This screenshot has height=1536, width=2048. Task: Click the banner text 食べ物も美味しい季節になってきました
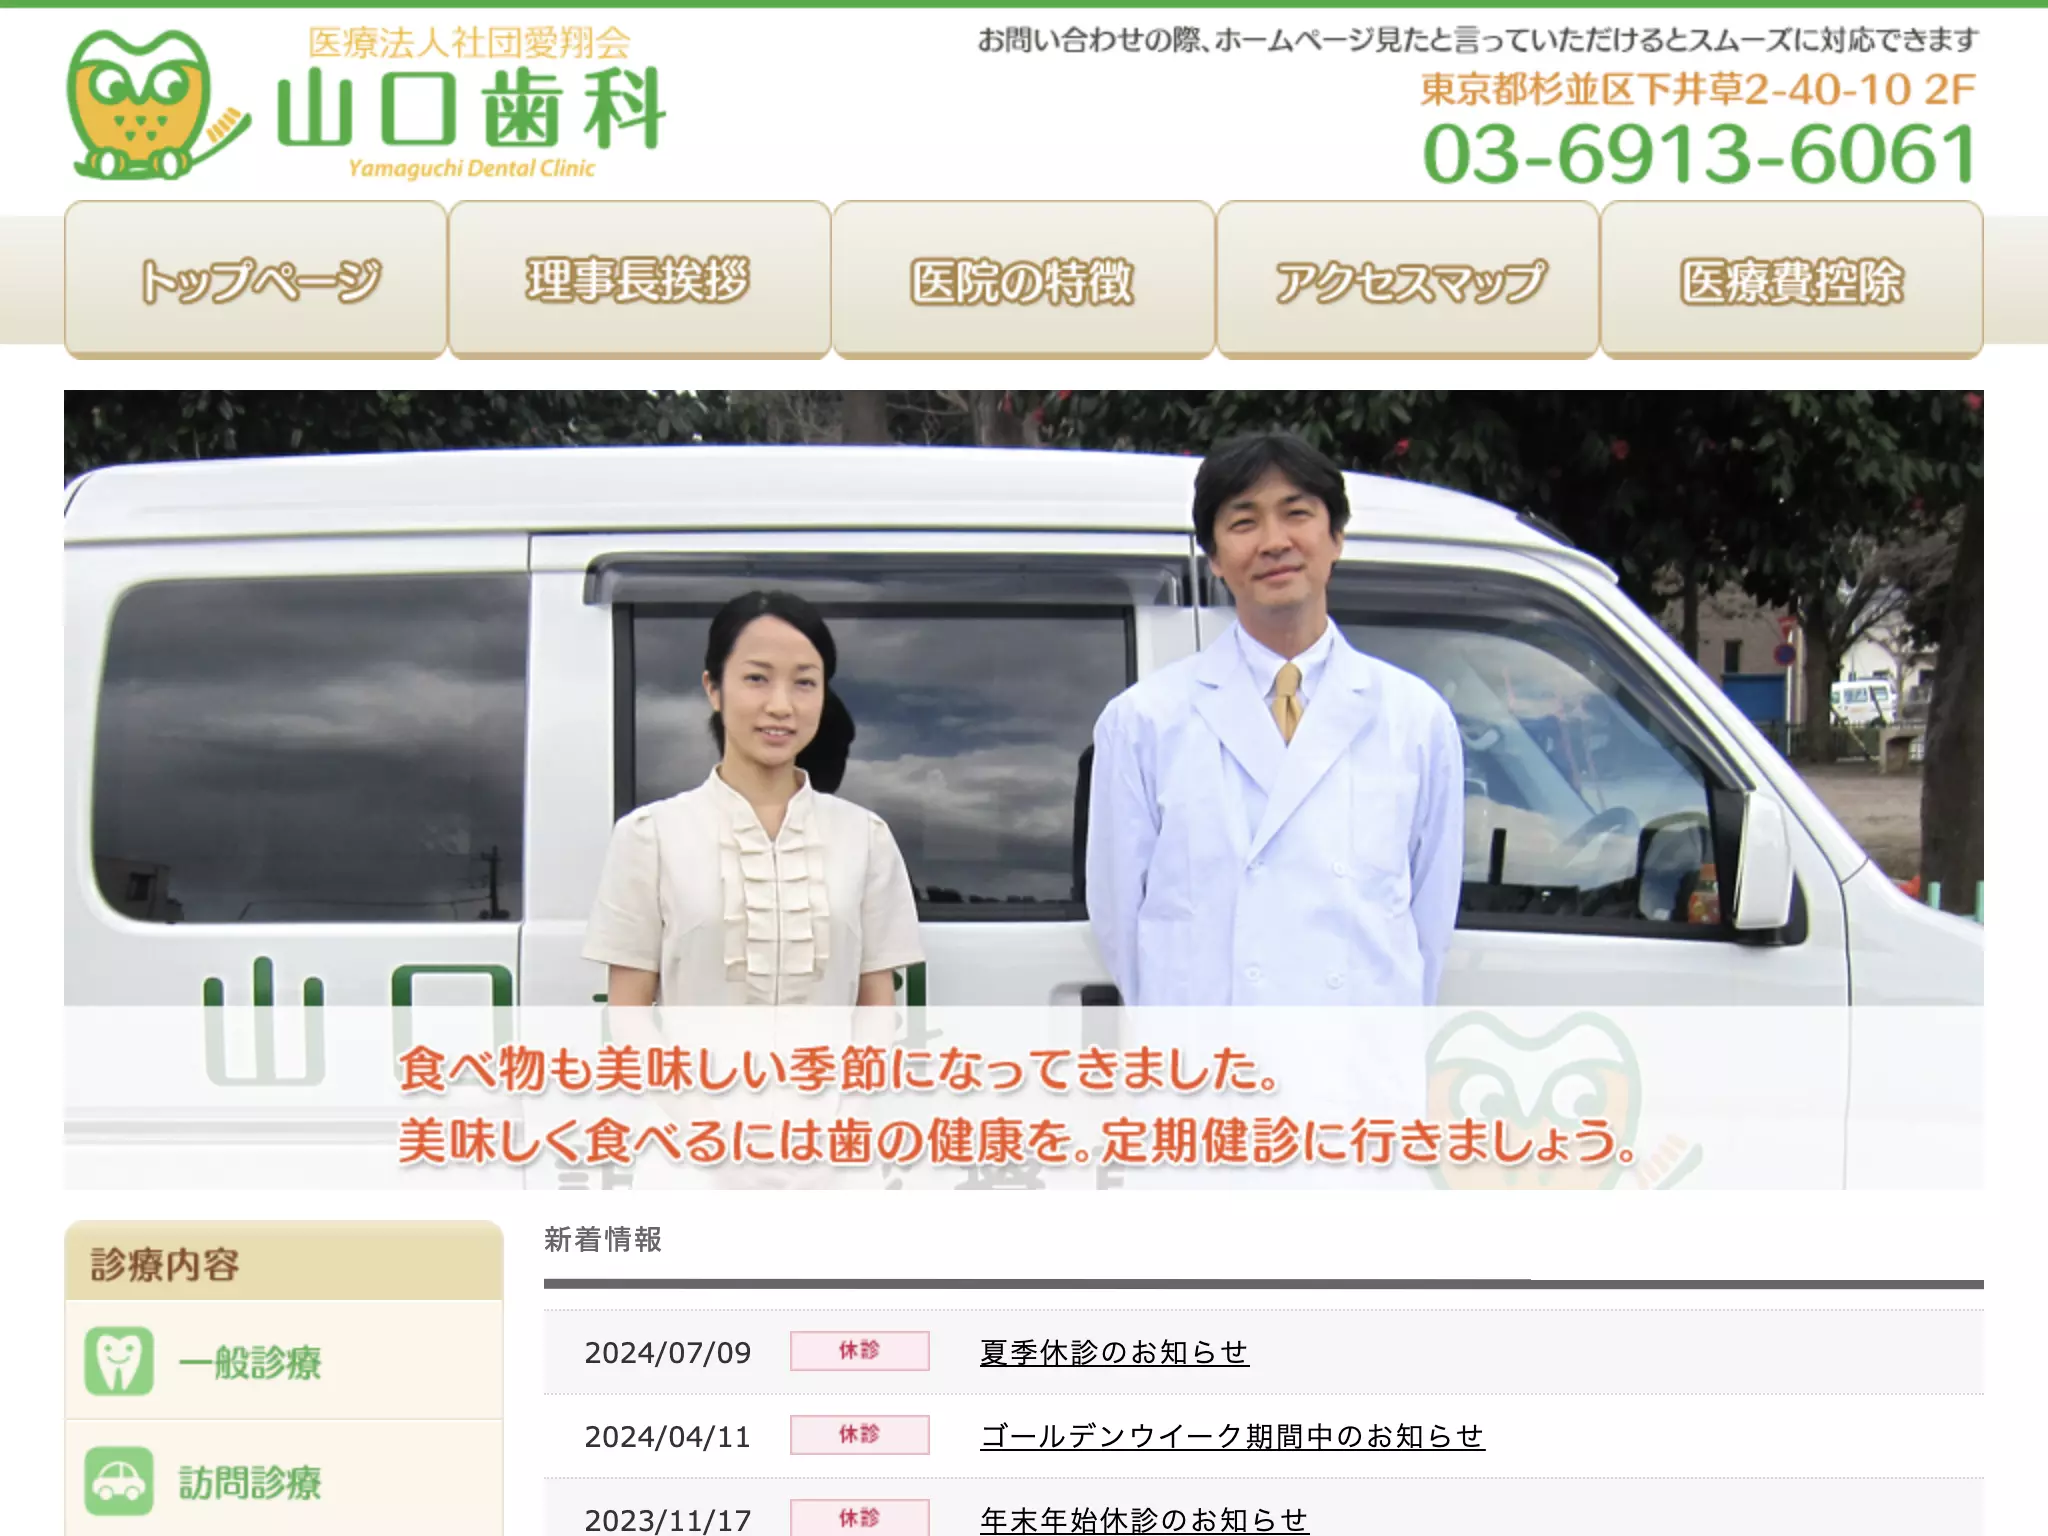[839, 1068]
